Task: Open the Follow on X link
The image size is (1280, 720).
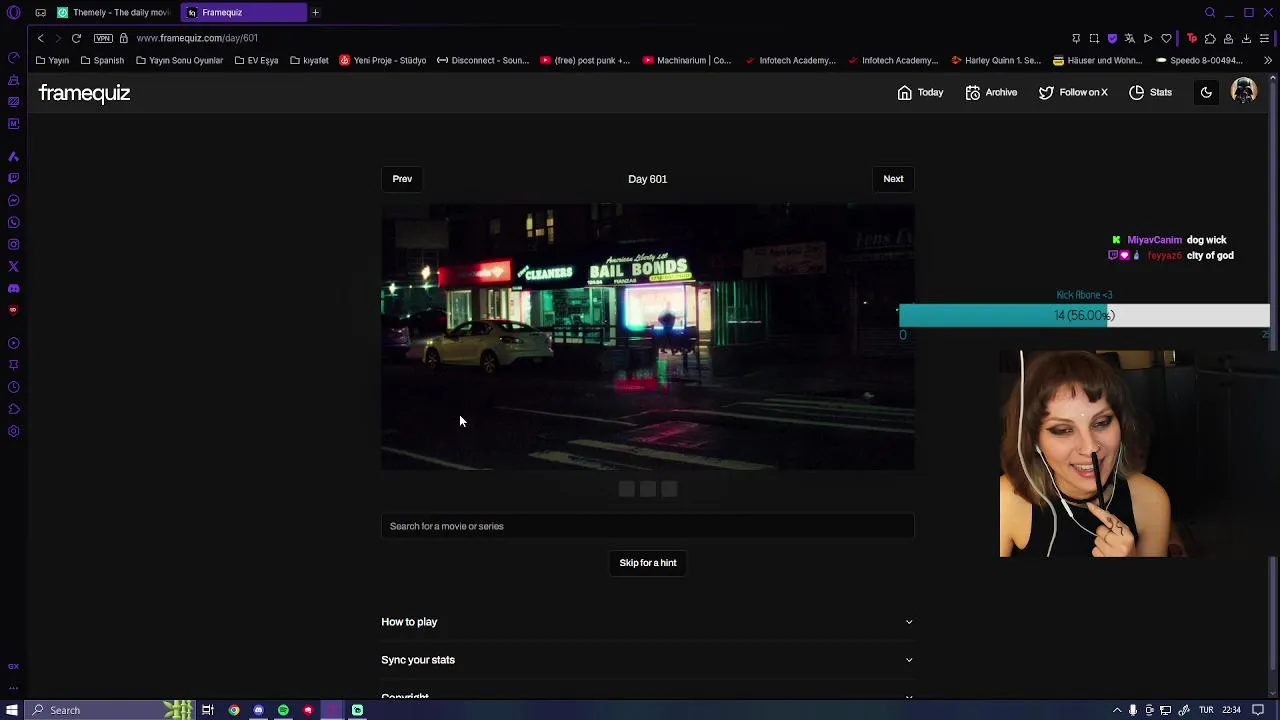Action: point(1073,92)
